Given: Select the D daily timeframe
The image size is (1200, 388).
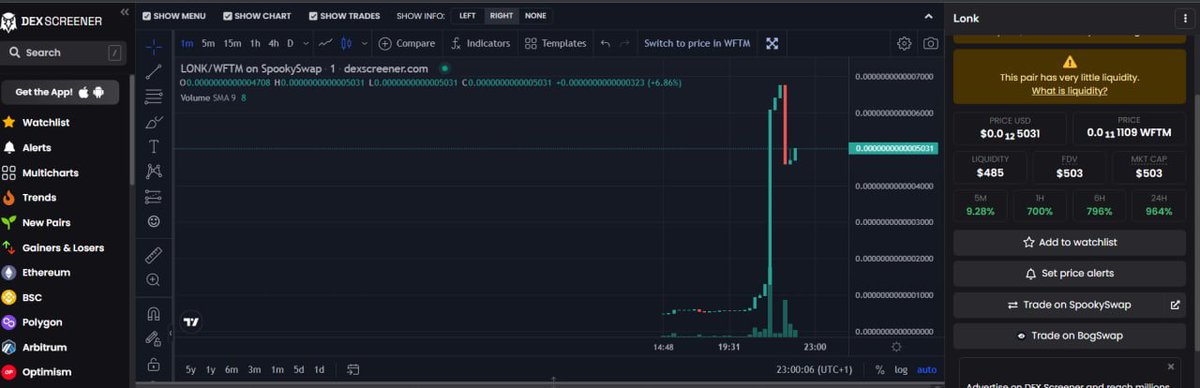Looking at the screenshot, I should click(x=291, y=44).
